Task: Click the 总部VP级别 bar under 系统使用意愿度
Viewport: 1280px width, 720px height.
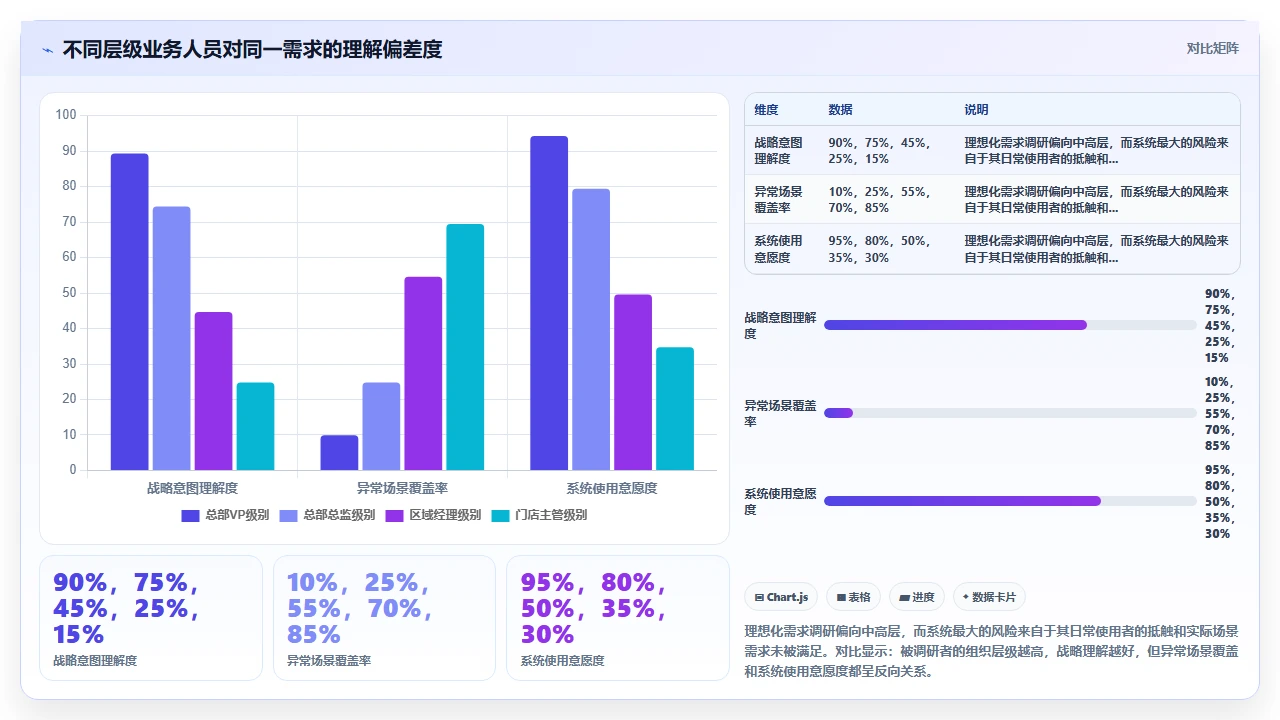Action: pos(550,303)
